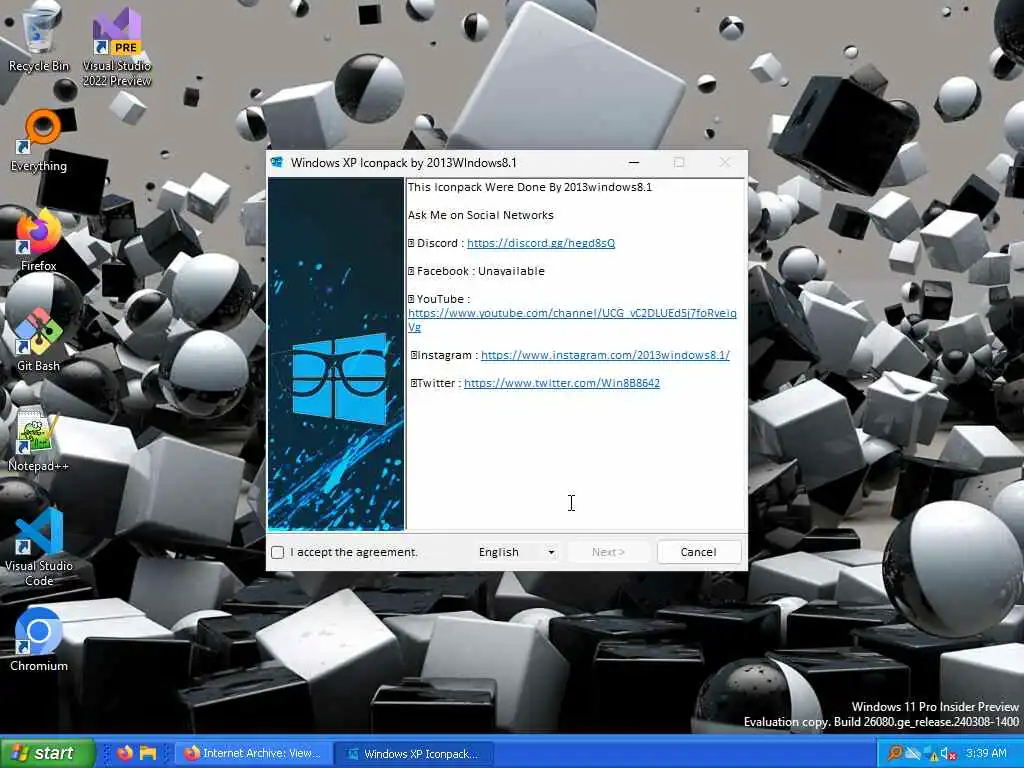Viewport: 1024px width, 768px height.
Task: Click Firefox in the quick launch bar
Action: [125, 753]
